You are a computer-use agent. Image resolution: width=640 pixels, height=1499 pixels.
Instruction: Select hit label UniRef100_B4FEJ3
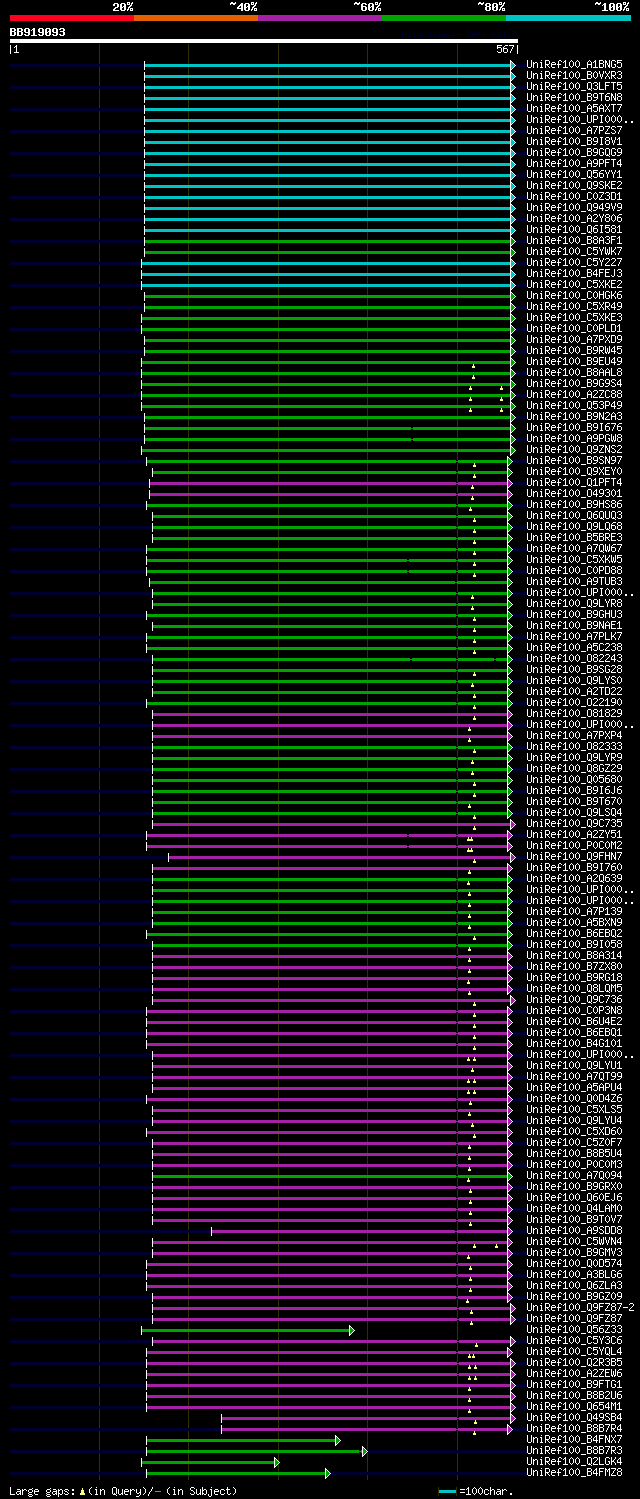click(574, 273)
